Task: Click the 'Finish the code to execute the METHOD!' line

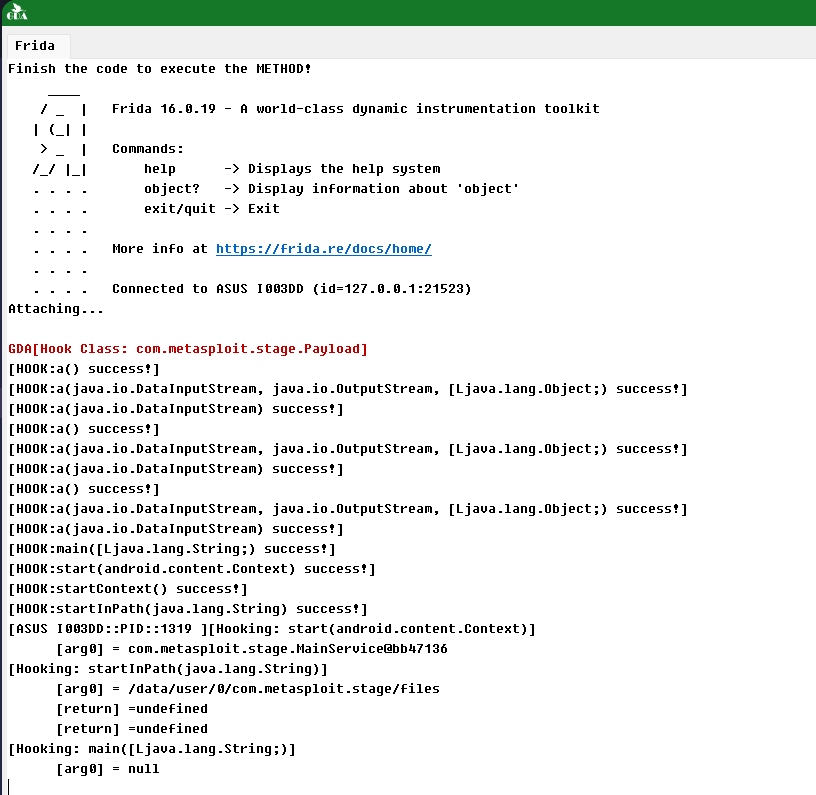Action: (x=160, y=69)
